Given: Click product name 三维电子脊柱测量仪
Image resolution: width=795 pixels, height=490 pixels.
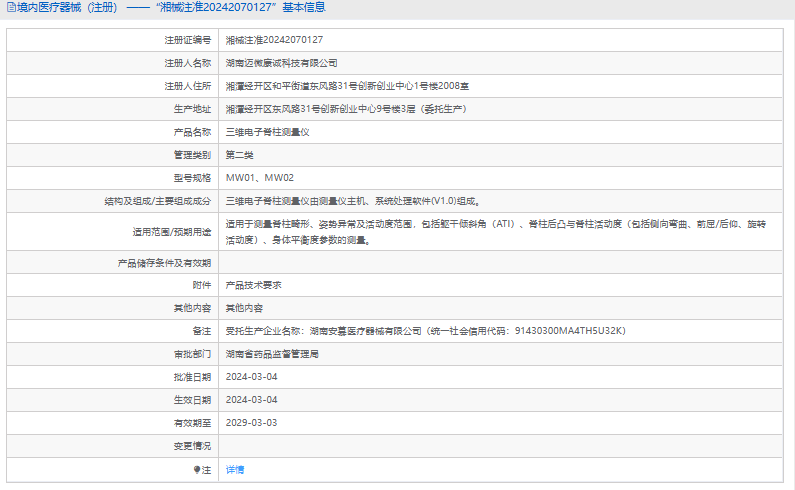Looking at the screenshot, I should coord(267,132).
